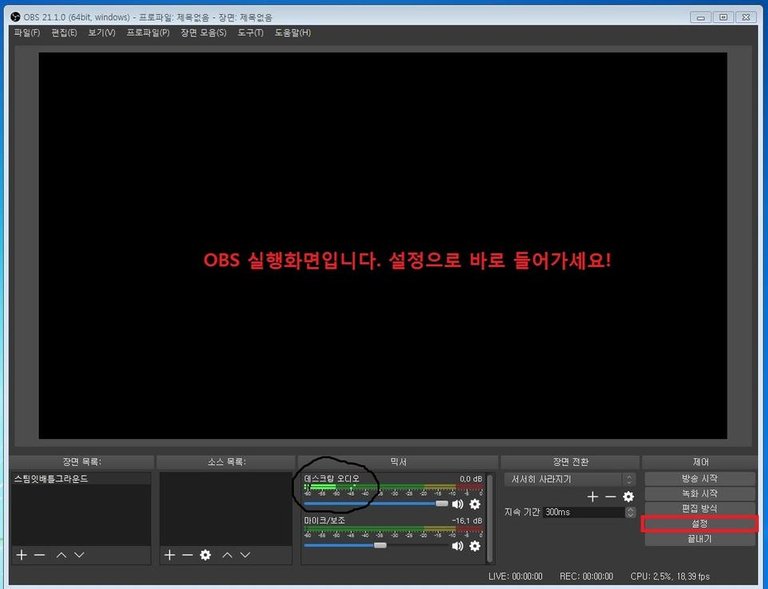
Task: Remove source with the minus icon
Action: (x=187, y=555)
